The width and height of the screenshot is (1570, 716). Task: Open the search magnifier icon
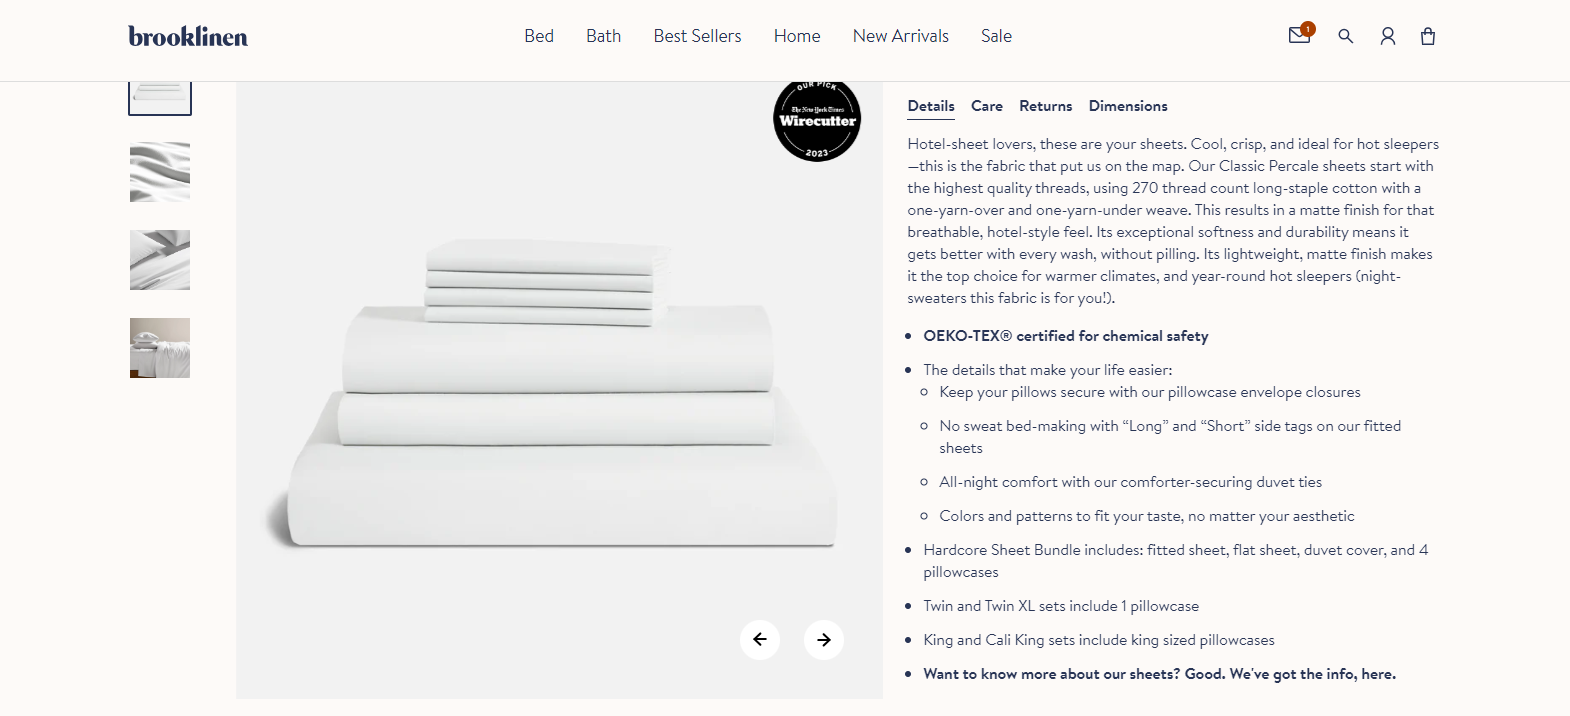(1346, 36)
